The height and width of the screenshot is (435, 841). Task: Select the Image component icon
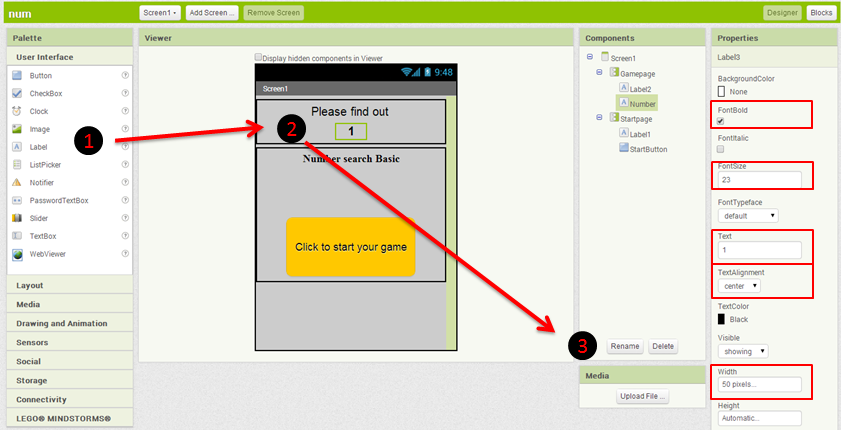point(17,129)
